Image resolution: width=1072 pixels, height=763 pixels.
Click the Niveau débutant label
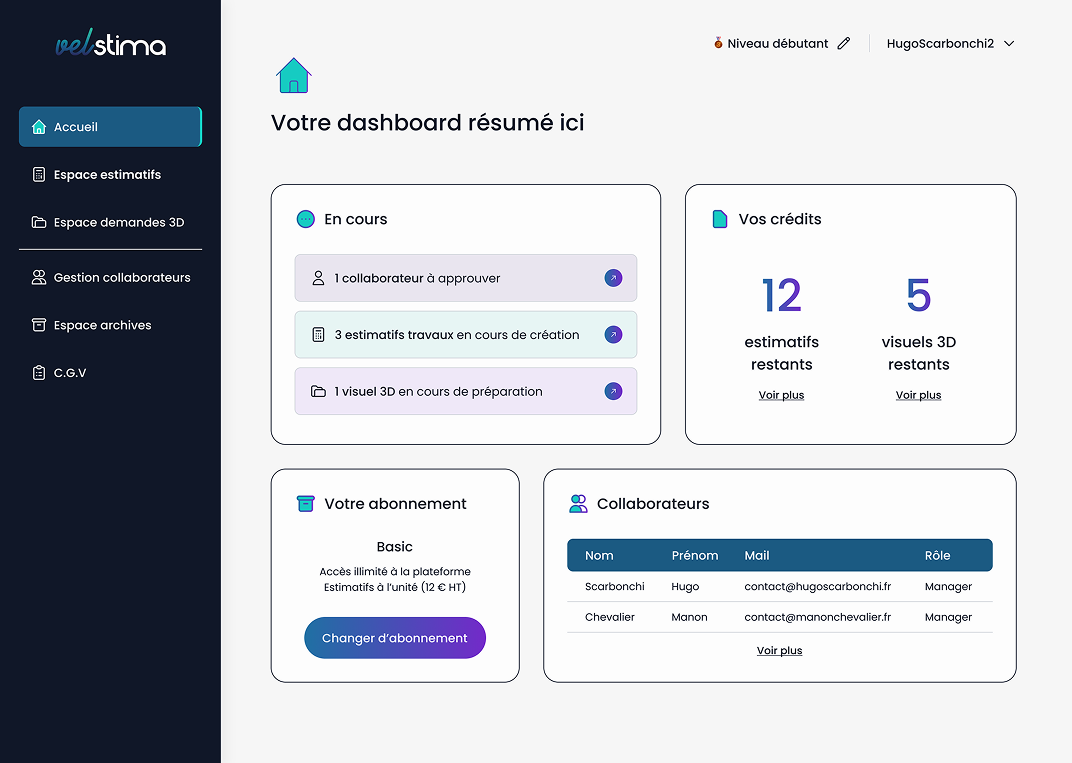pos(777,43)
